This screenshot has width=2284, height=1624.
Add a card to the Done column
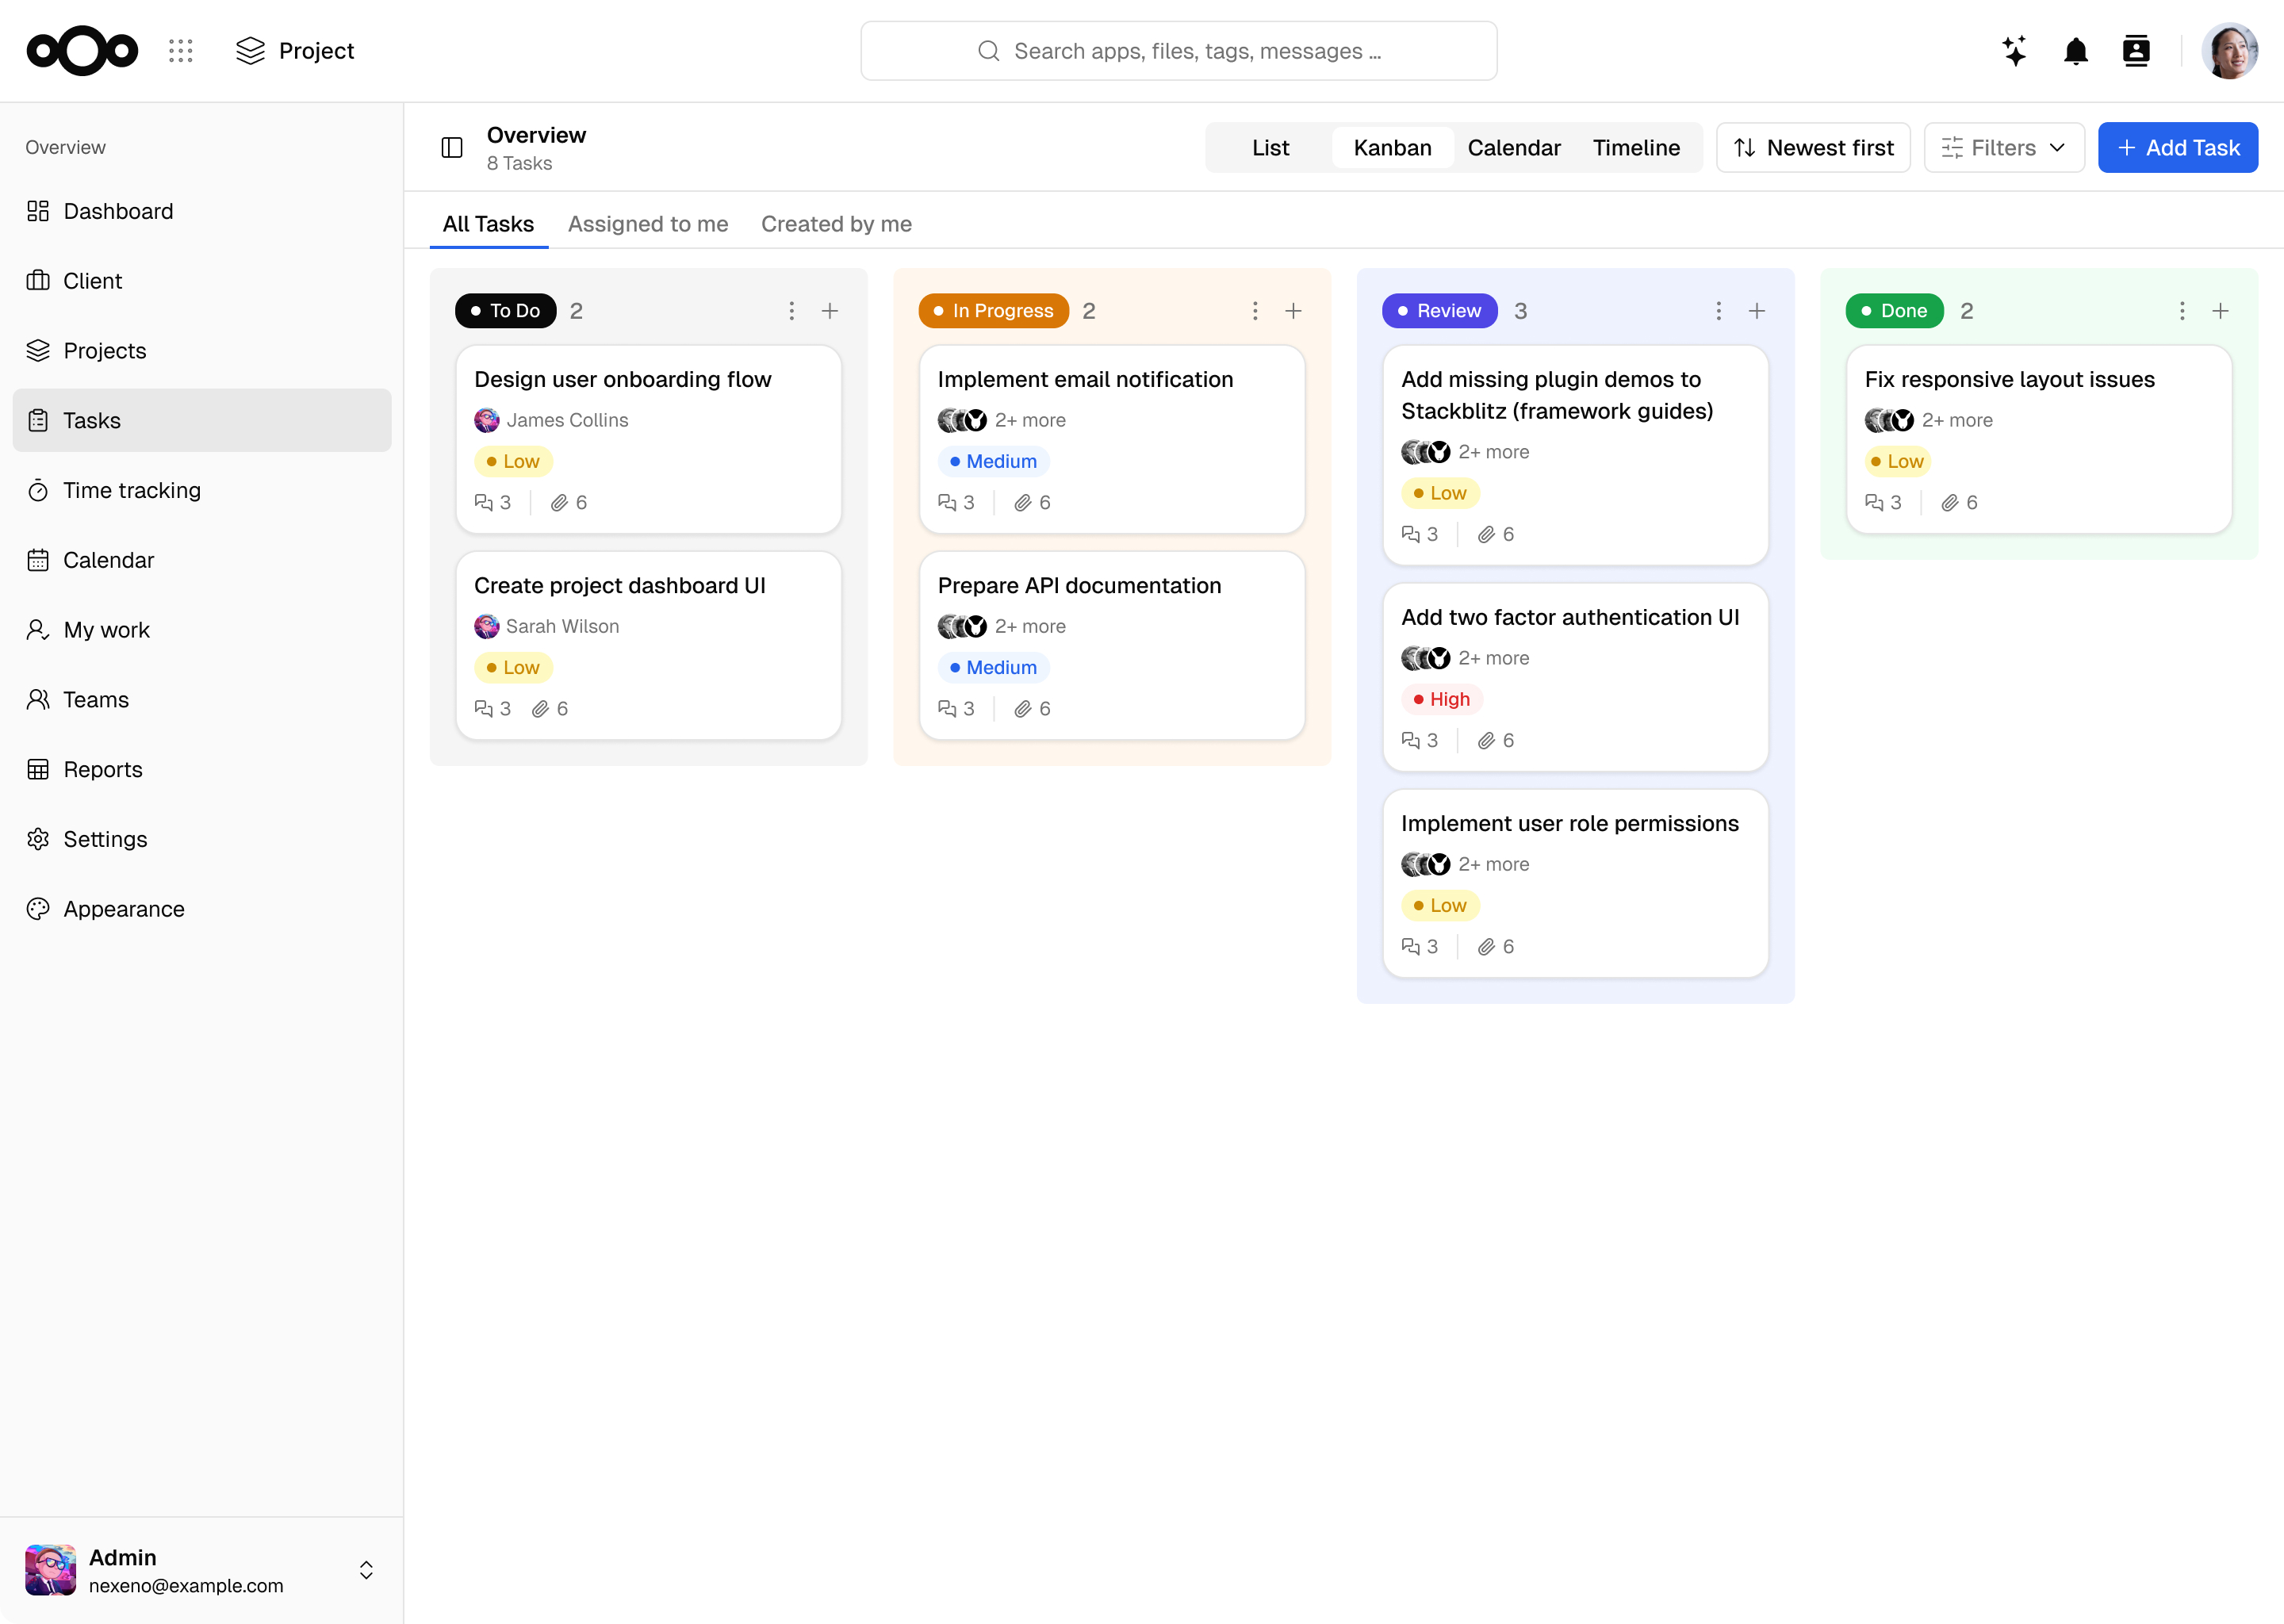tap(2220, 311)
